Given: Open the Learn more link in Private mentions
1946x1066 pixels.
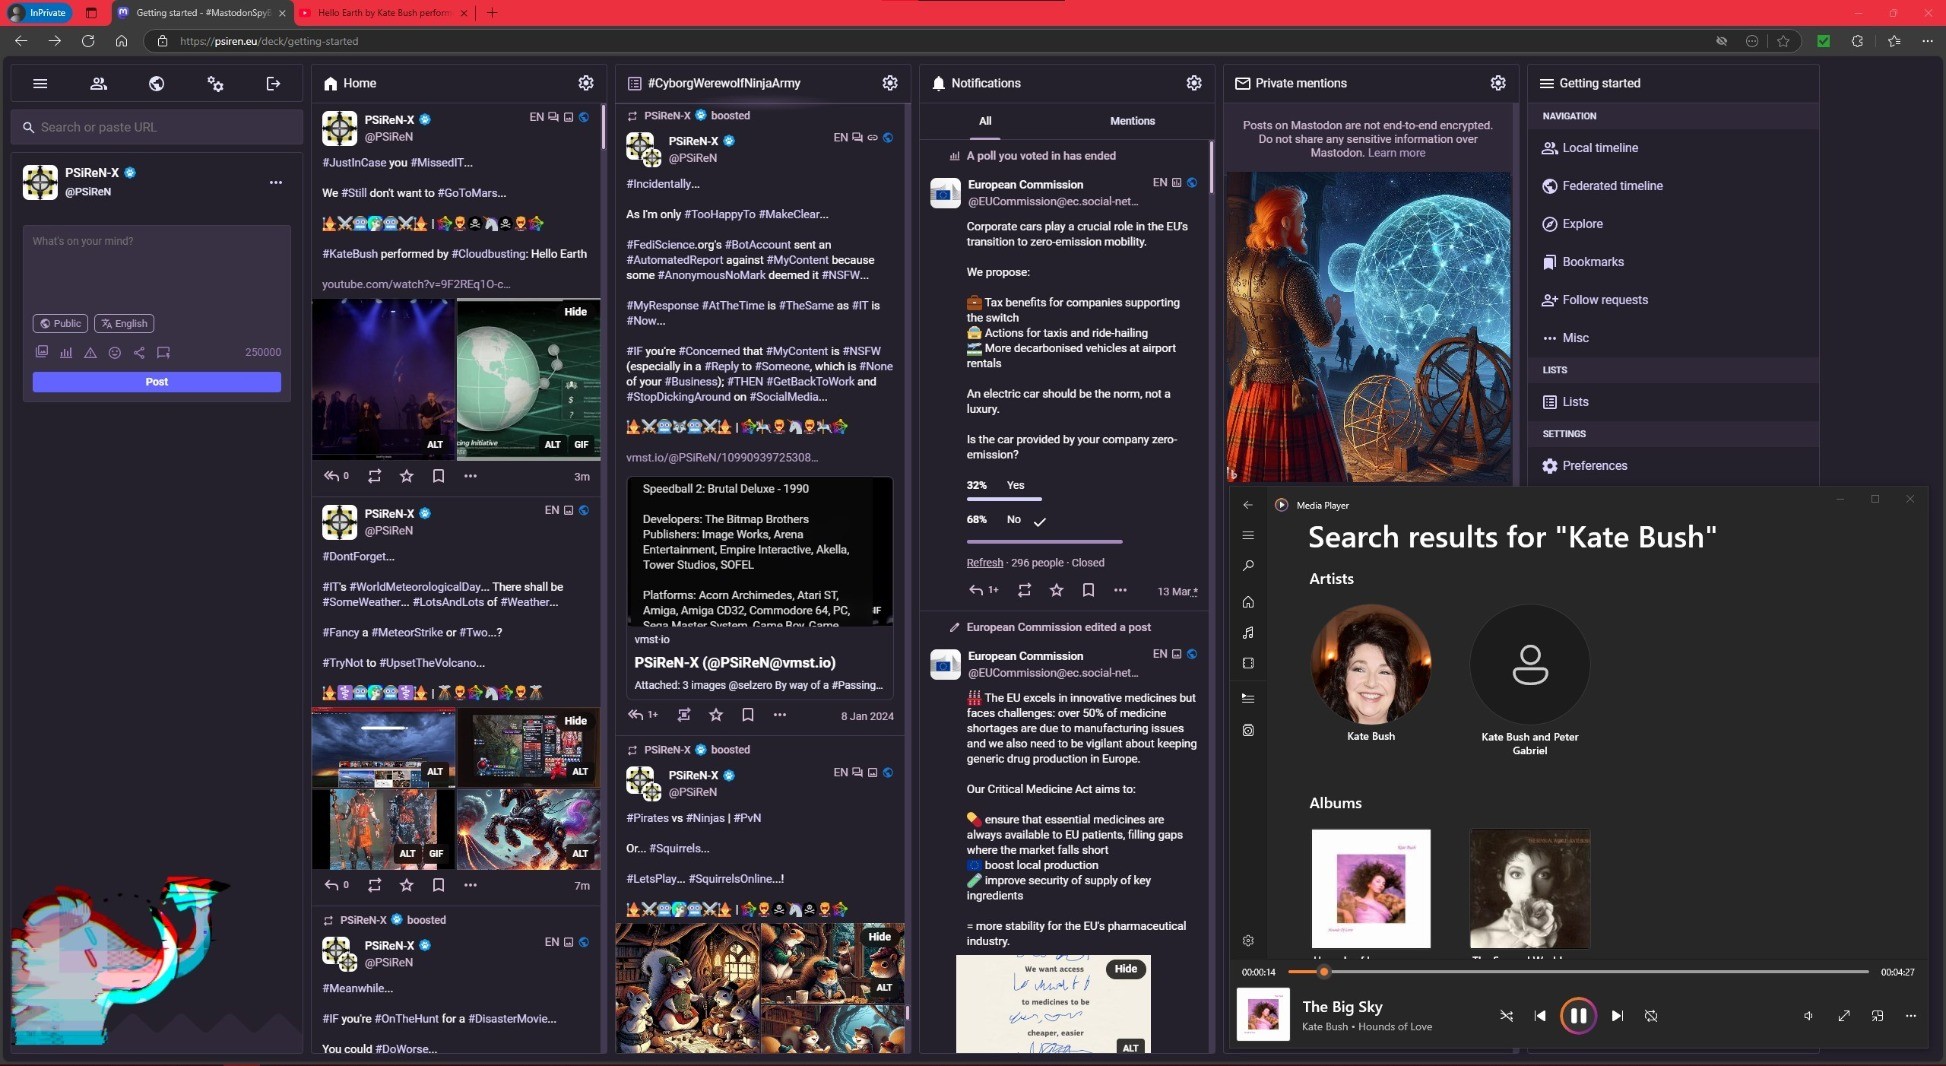Looking at the screenshot, I should pos(1396,153).
